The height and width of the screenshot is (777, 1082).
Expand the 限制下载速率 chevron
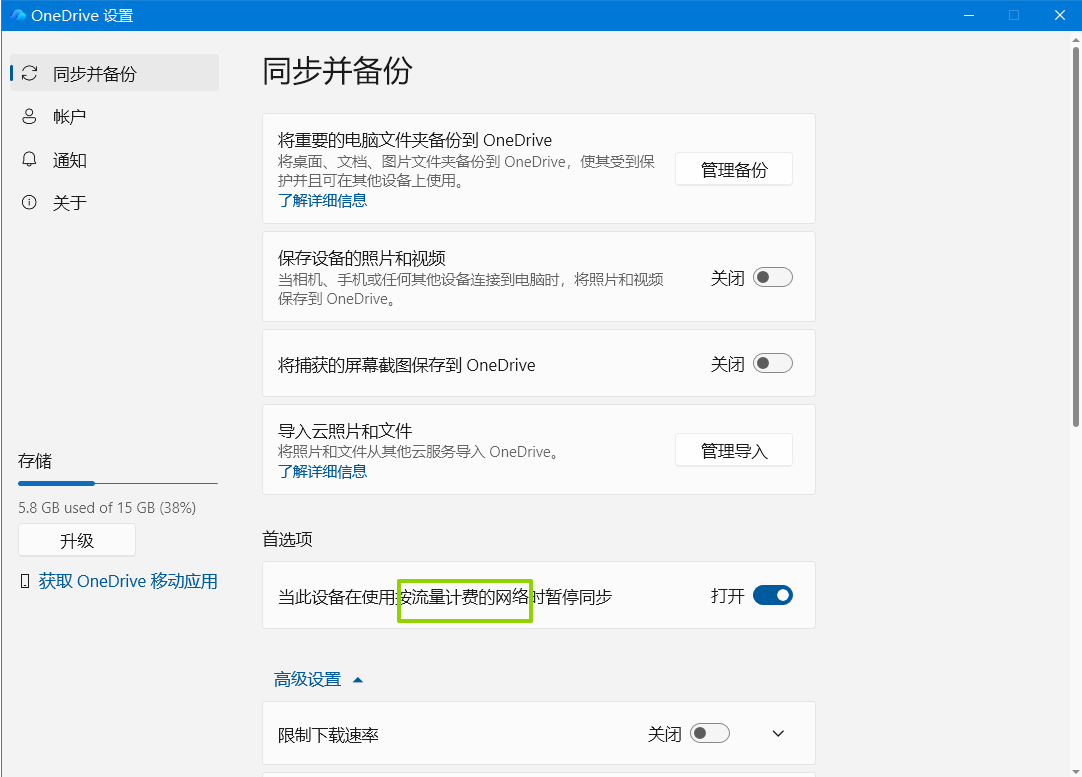(x=778, y=734)
